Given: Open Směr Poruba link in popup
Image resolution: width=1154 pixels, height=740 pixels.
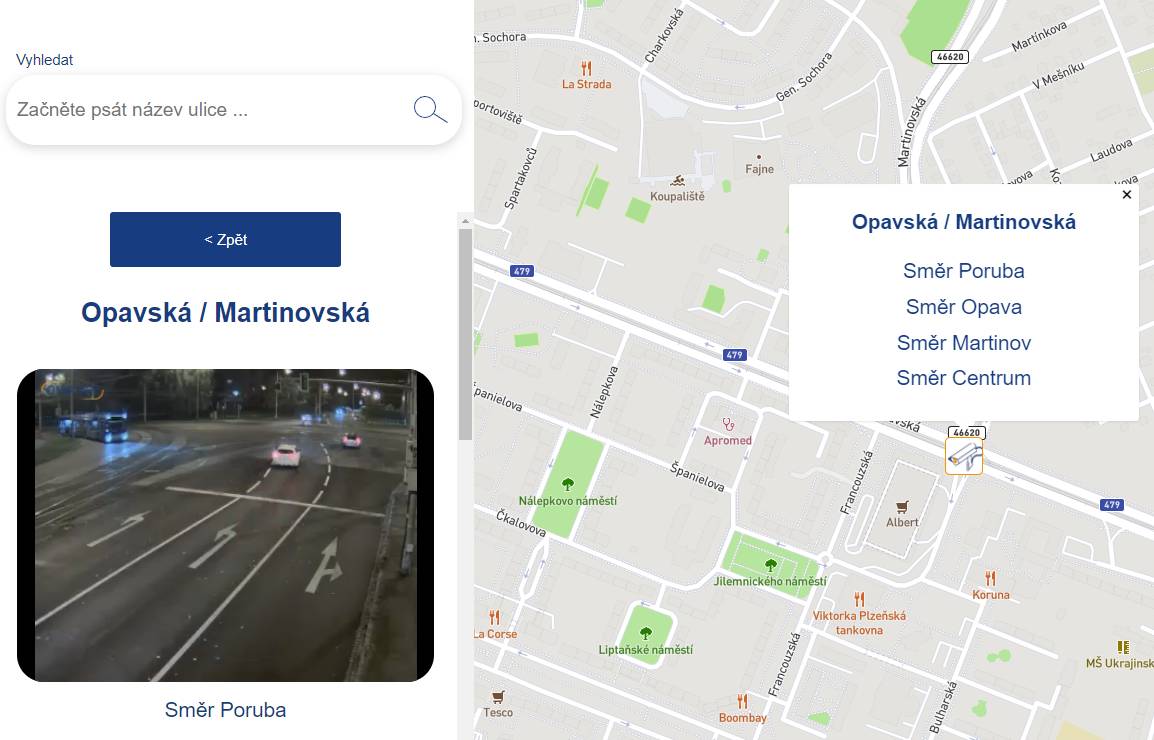Looking at the screenshot, I should (963, 271).
